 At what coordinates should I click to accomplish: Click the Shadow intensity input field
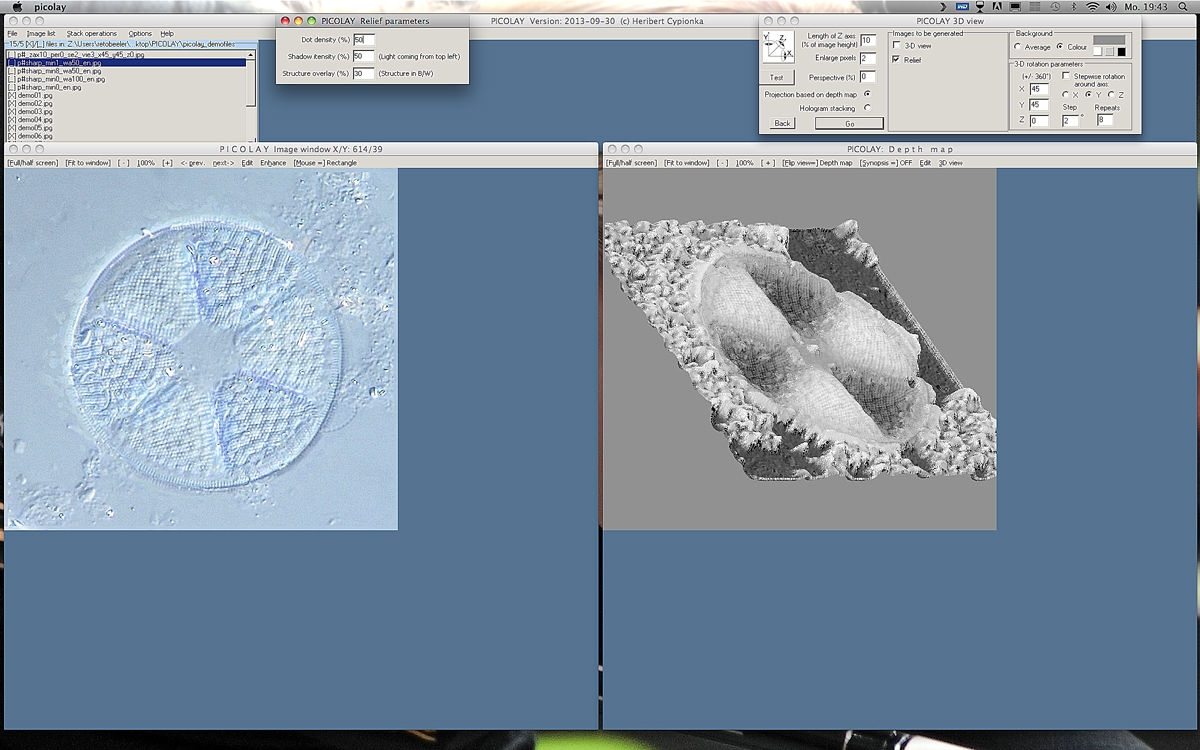tap(362, 56)
